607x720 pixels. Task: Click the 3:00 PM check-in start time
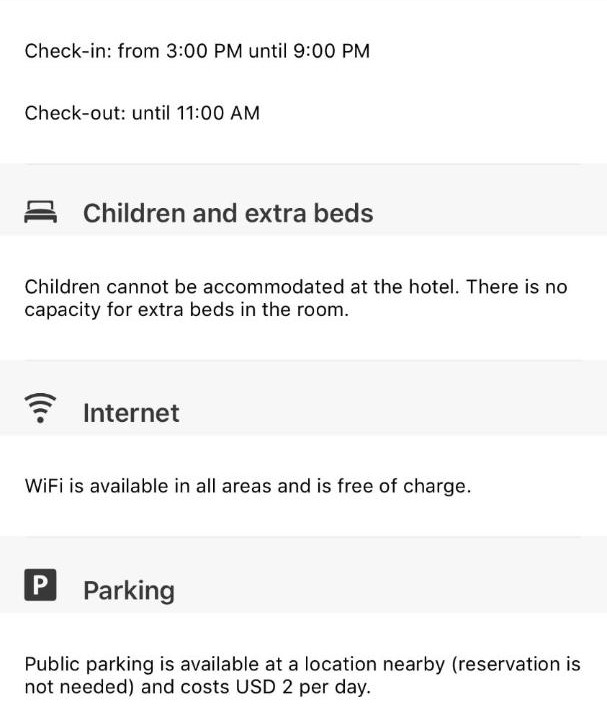pos(206,50)
